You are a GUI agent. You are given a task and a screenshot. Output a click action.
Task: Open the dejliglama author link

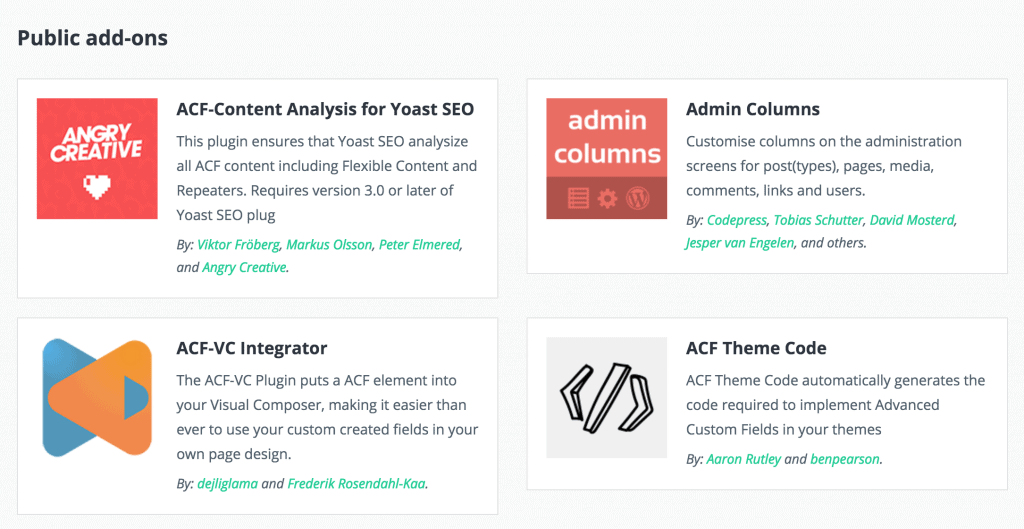[x=227, y=484]
